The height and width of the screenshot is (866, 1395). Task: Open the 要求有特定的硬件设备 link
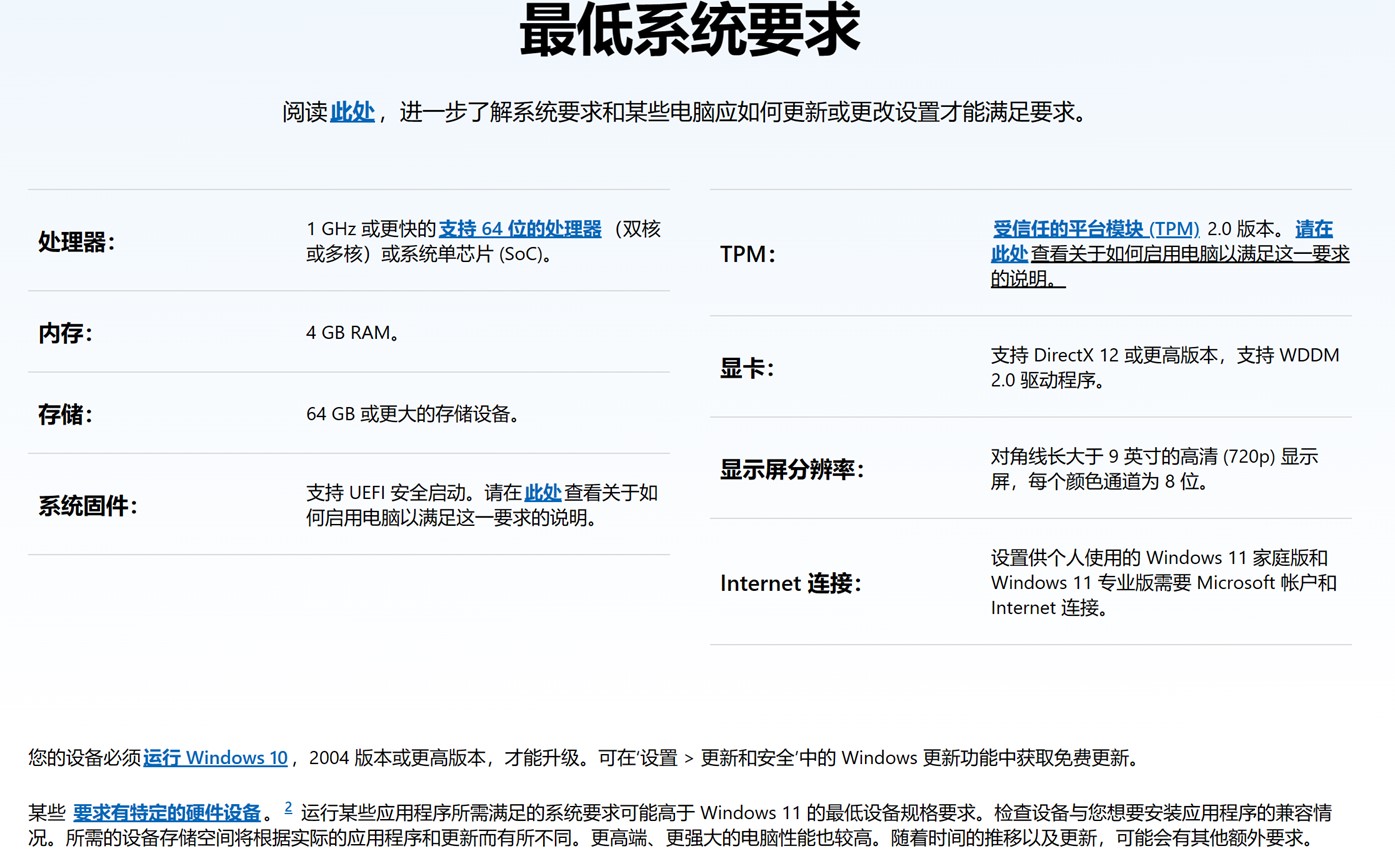pyautogui.click(x=165, y=812)
